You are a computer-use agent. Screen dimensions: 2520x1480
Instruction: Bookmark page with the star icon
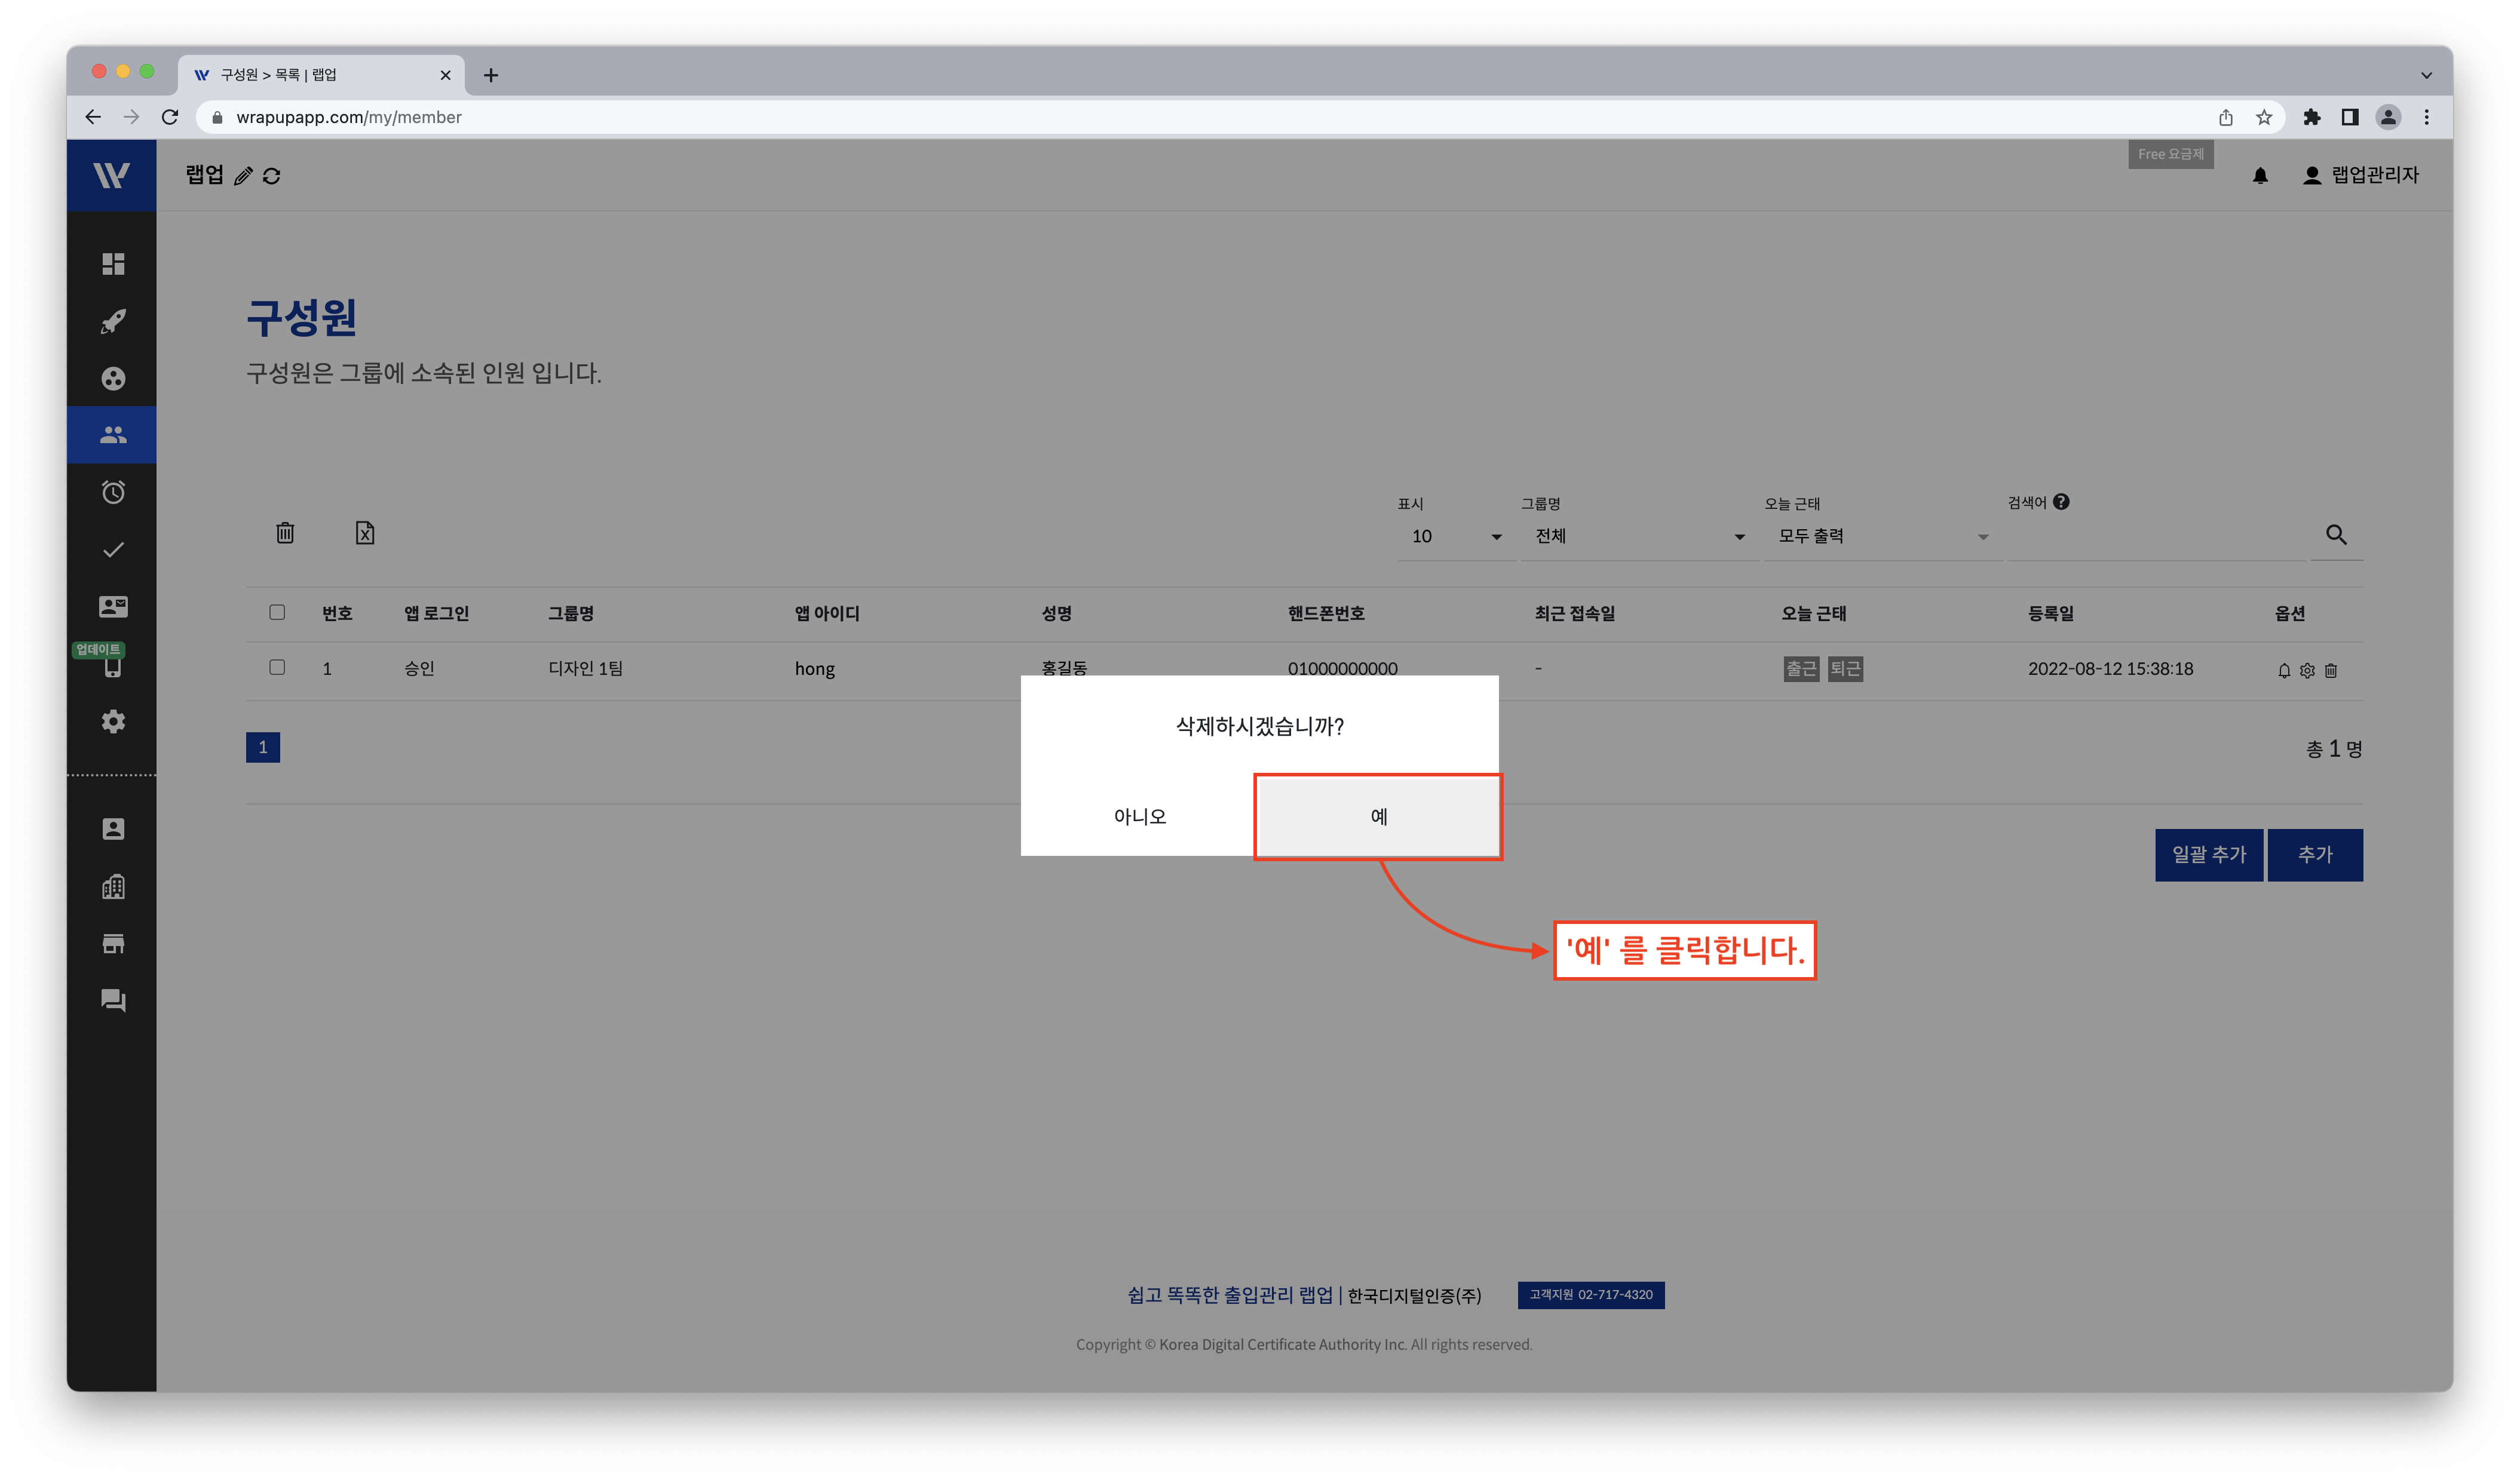[x=2264, y=117]
